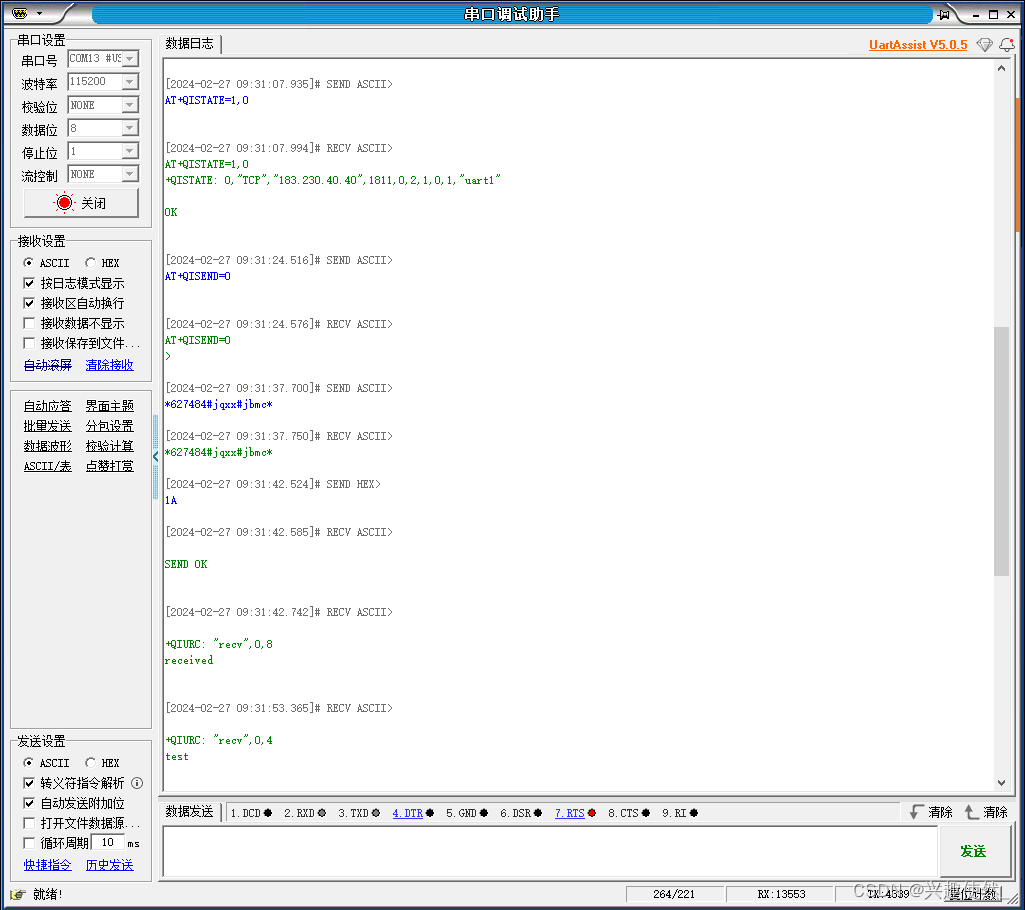The height and width of the screenshot is (910, 1025).
Task: Enable 接收数据不显示 checkbox
Action: pyautogui.click(x=29, y=323)
